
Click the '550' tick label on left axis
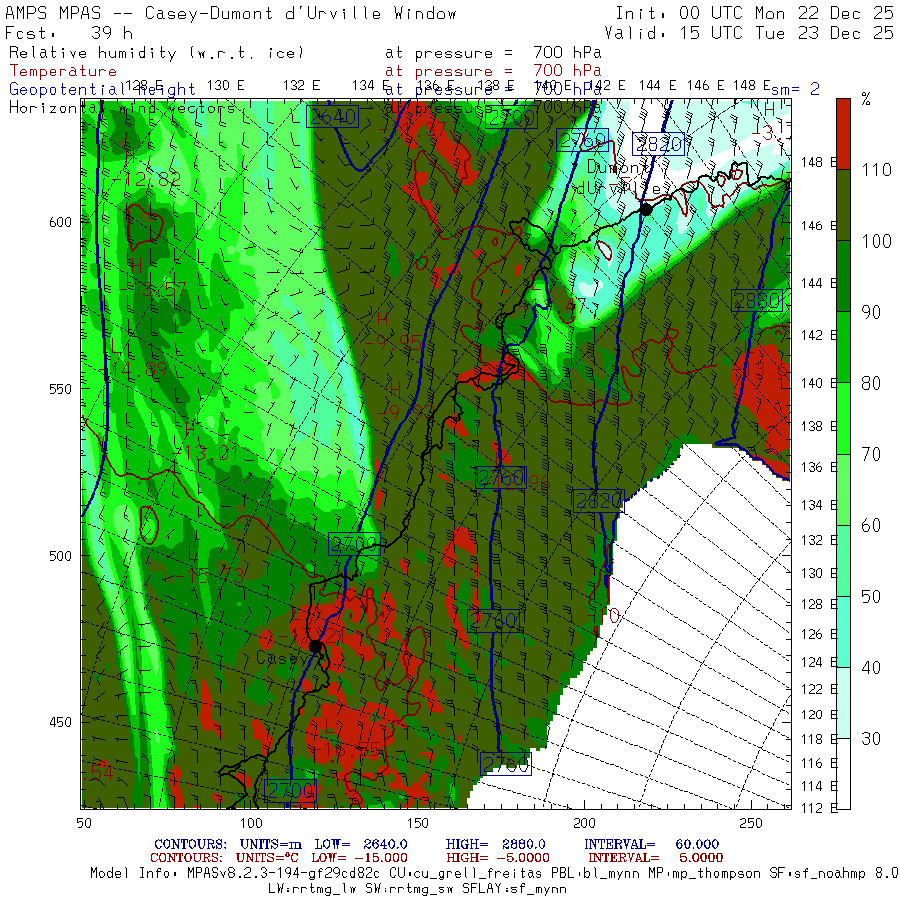click(60, 389)
